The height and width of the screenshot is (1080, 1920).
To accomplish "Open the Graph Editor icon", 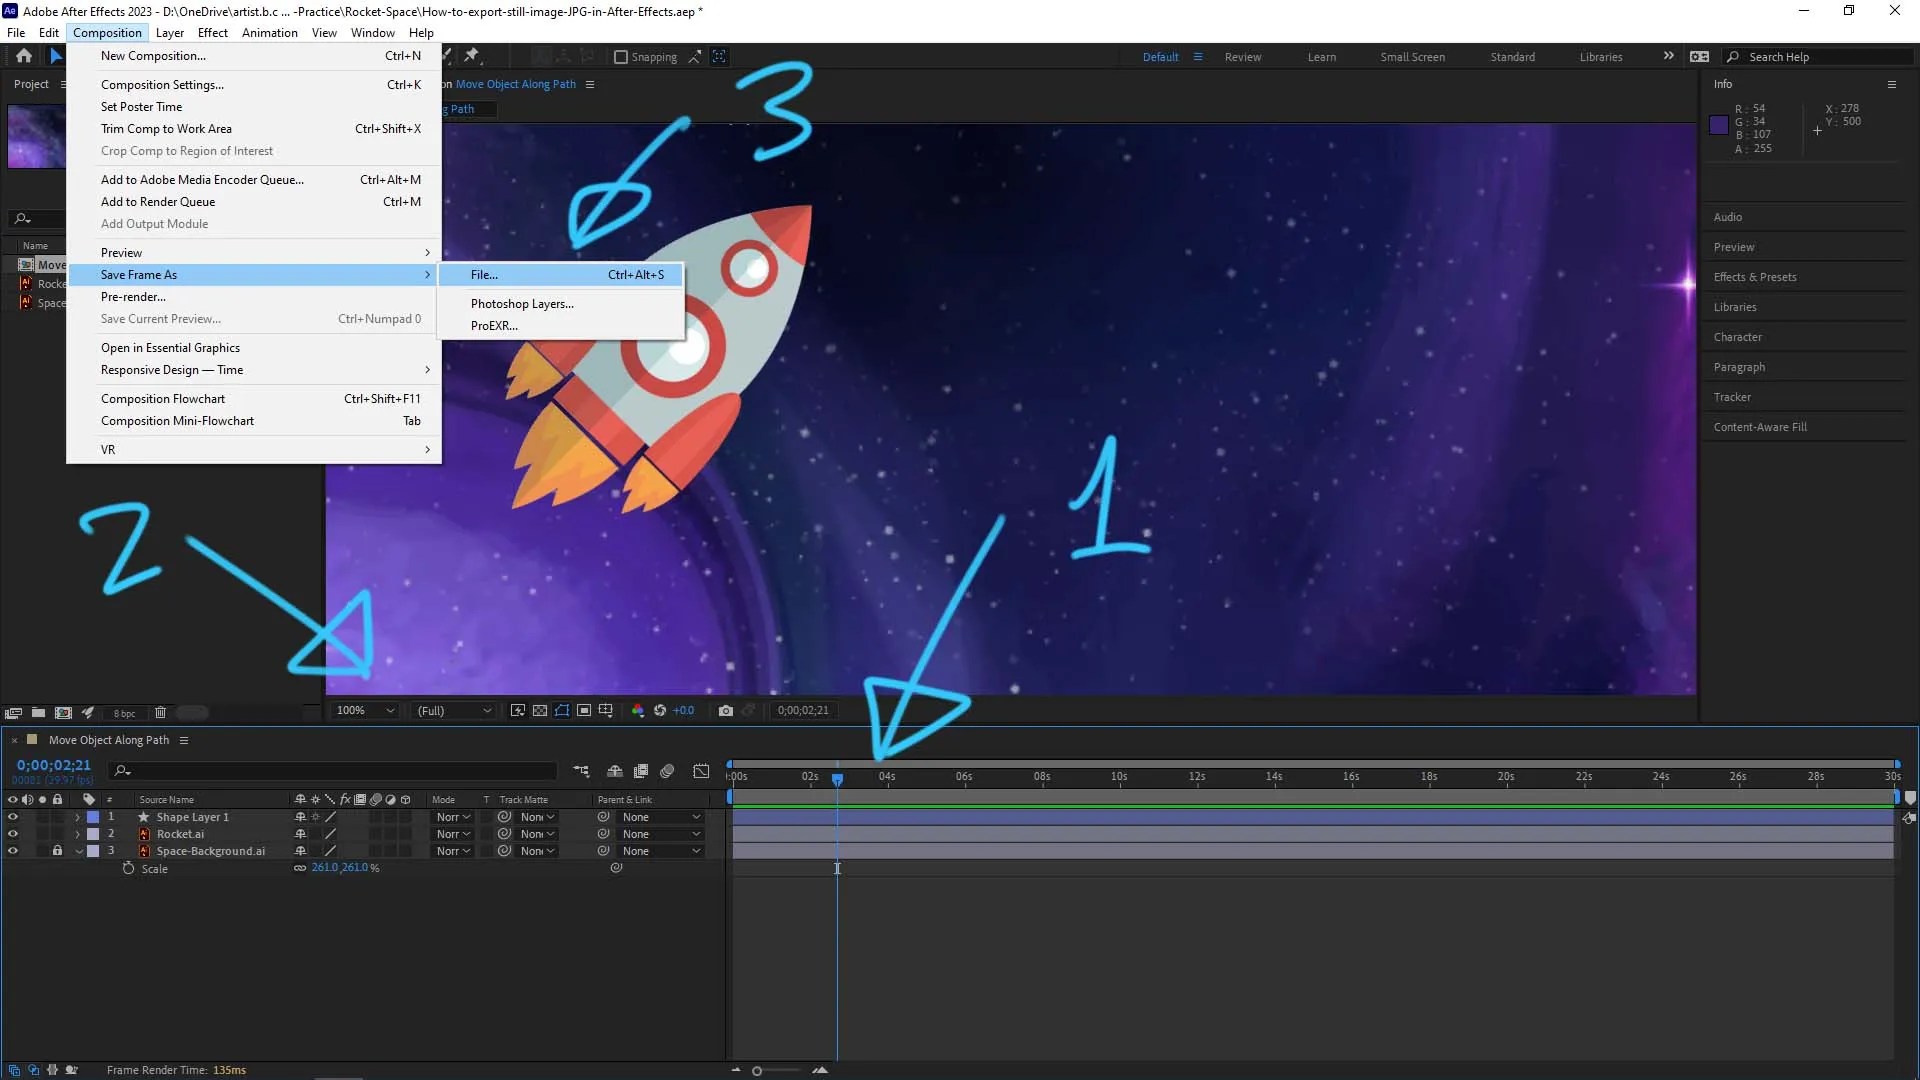I will [701, 771].
